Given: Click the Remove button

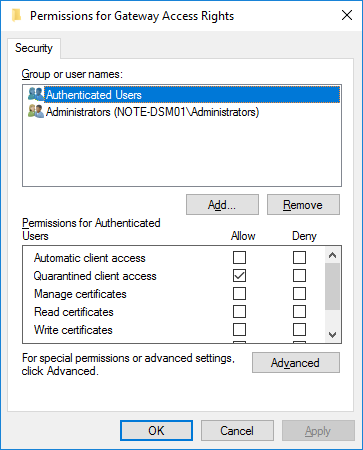Looking at the screenshot, I should pos(303,205).
